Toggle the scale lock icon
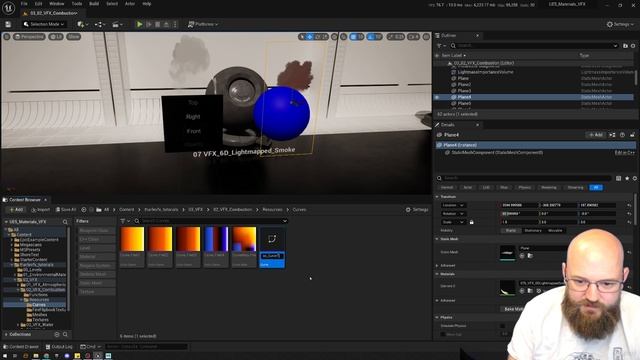Image resolution: width=640 pixels, height=360 pixels. pos(471,222)
